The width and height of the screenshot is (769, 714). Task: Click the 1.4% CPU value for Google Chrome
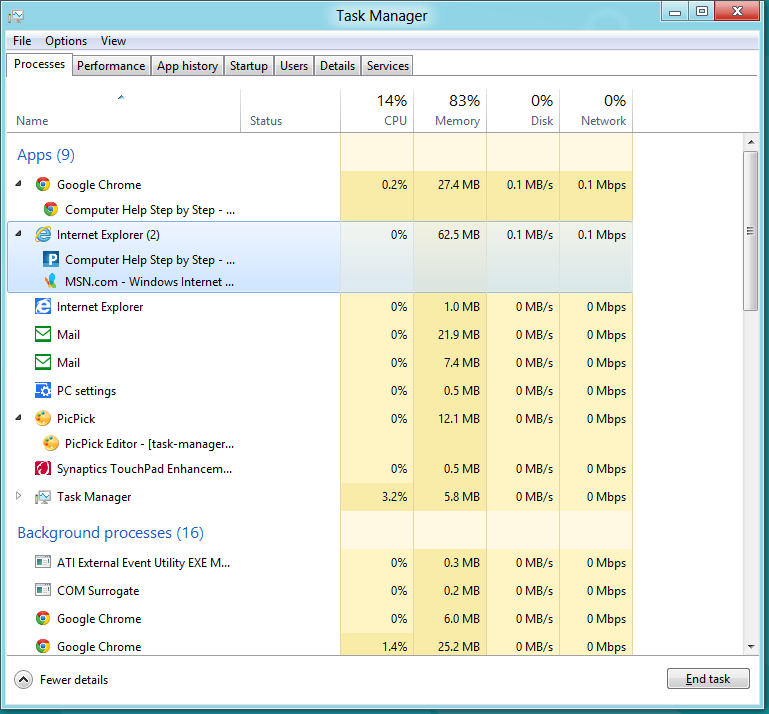point(394,647)
